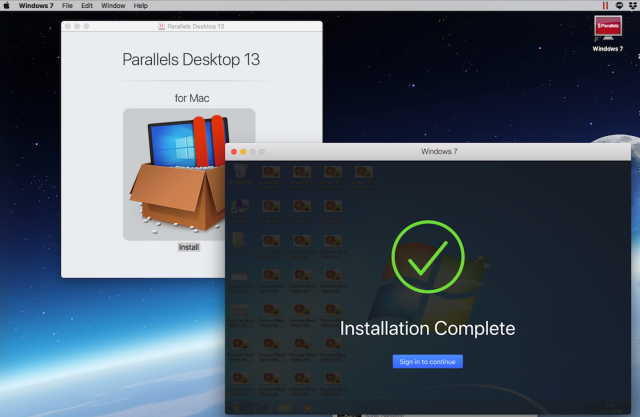The height and width of the screenshot is (417, 640).
Task: Click the Install label under the box
Action: coord(189,247)
